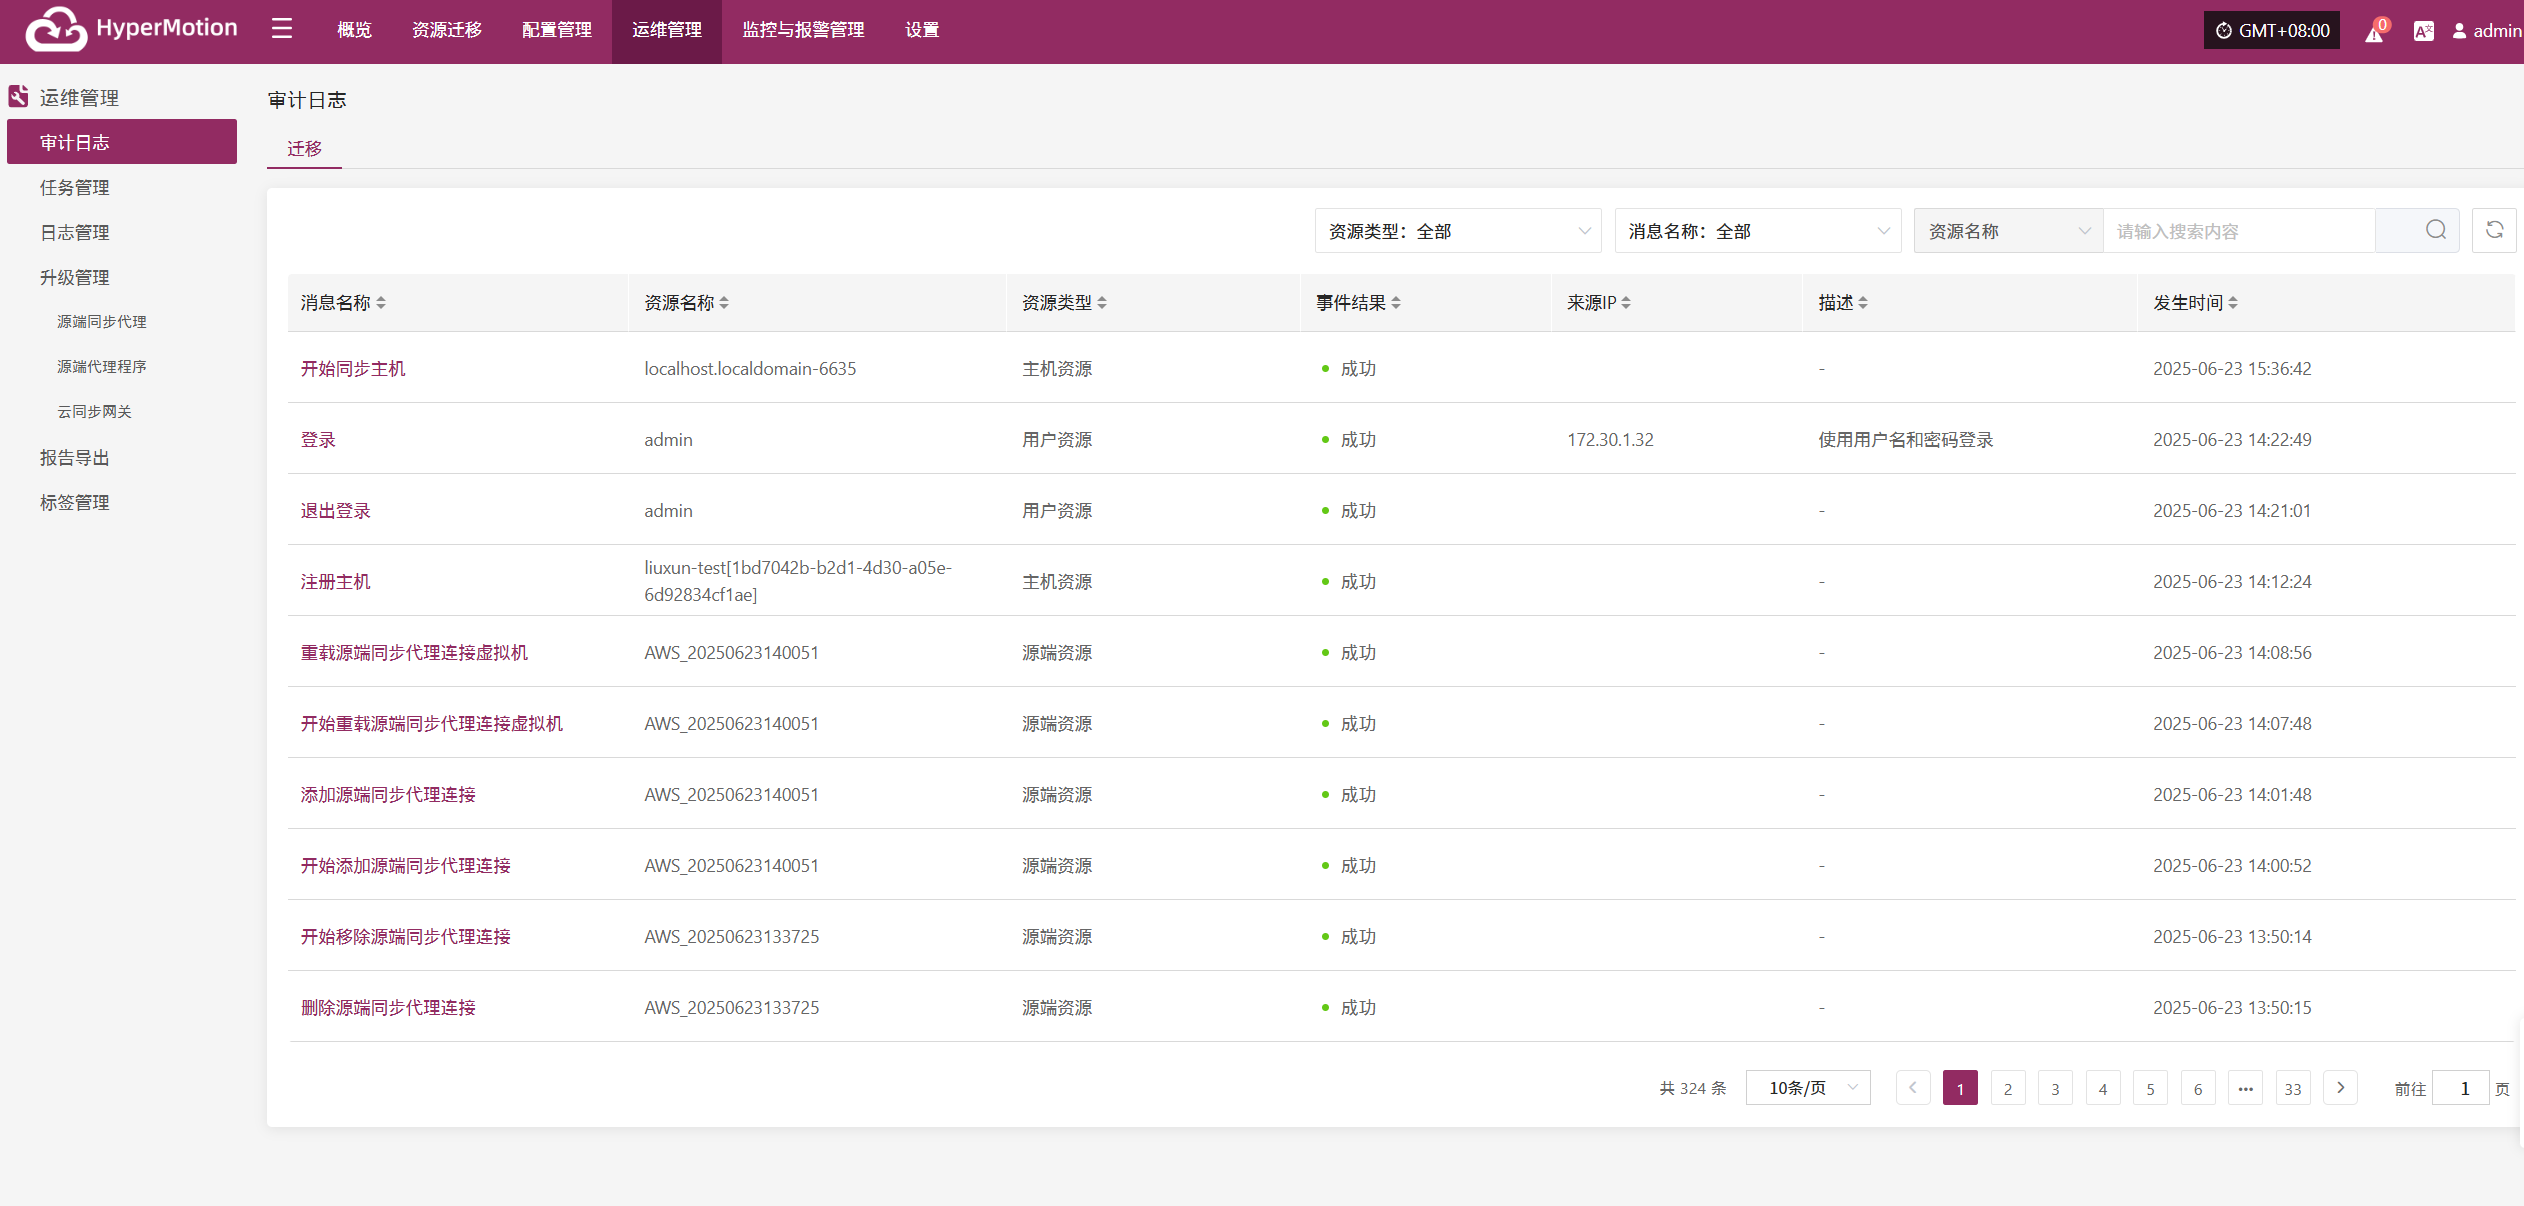Click the GMT+08:00 timezone indicator
This screenshot has width=2524, height=1206.
2271,30
